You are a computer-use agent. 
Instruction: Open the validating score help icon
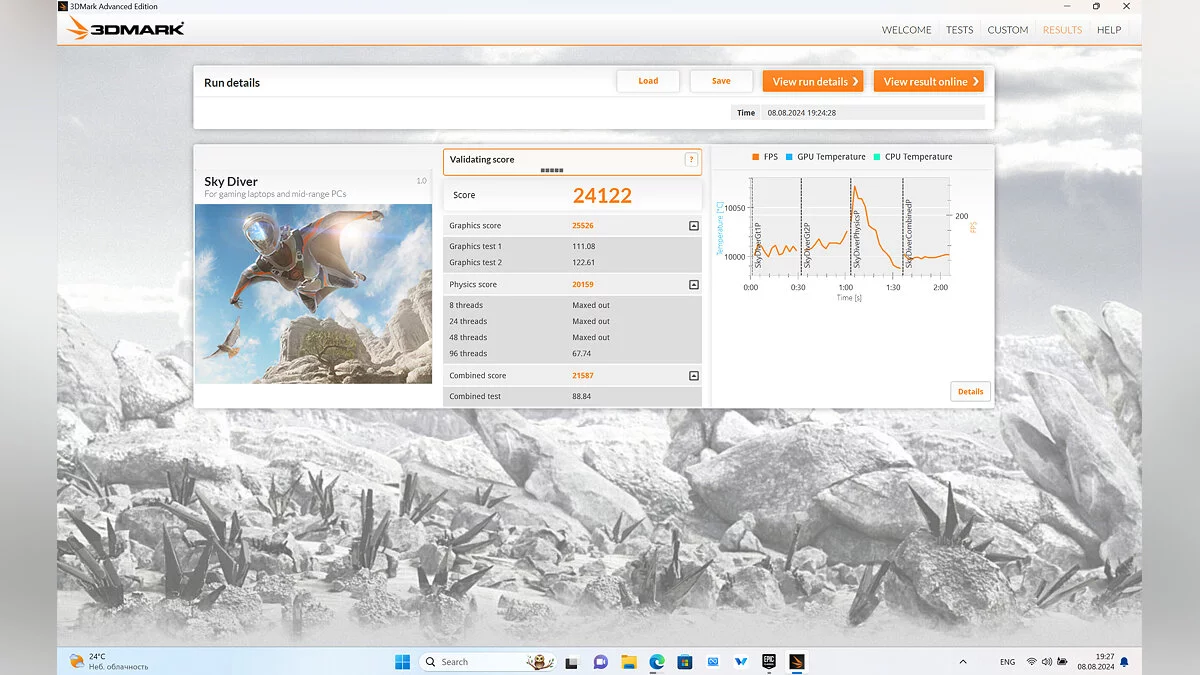pyautogui.click(x=691, y=160)
